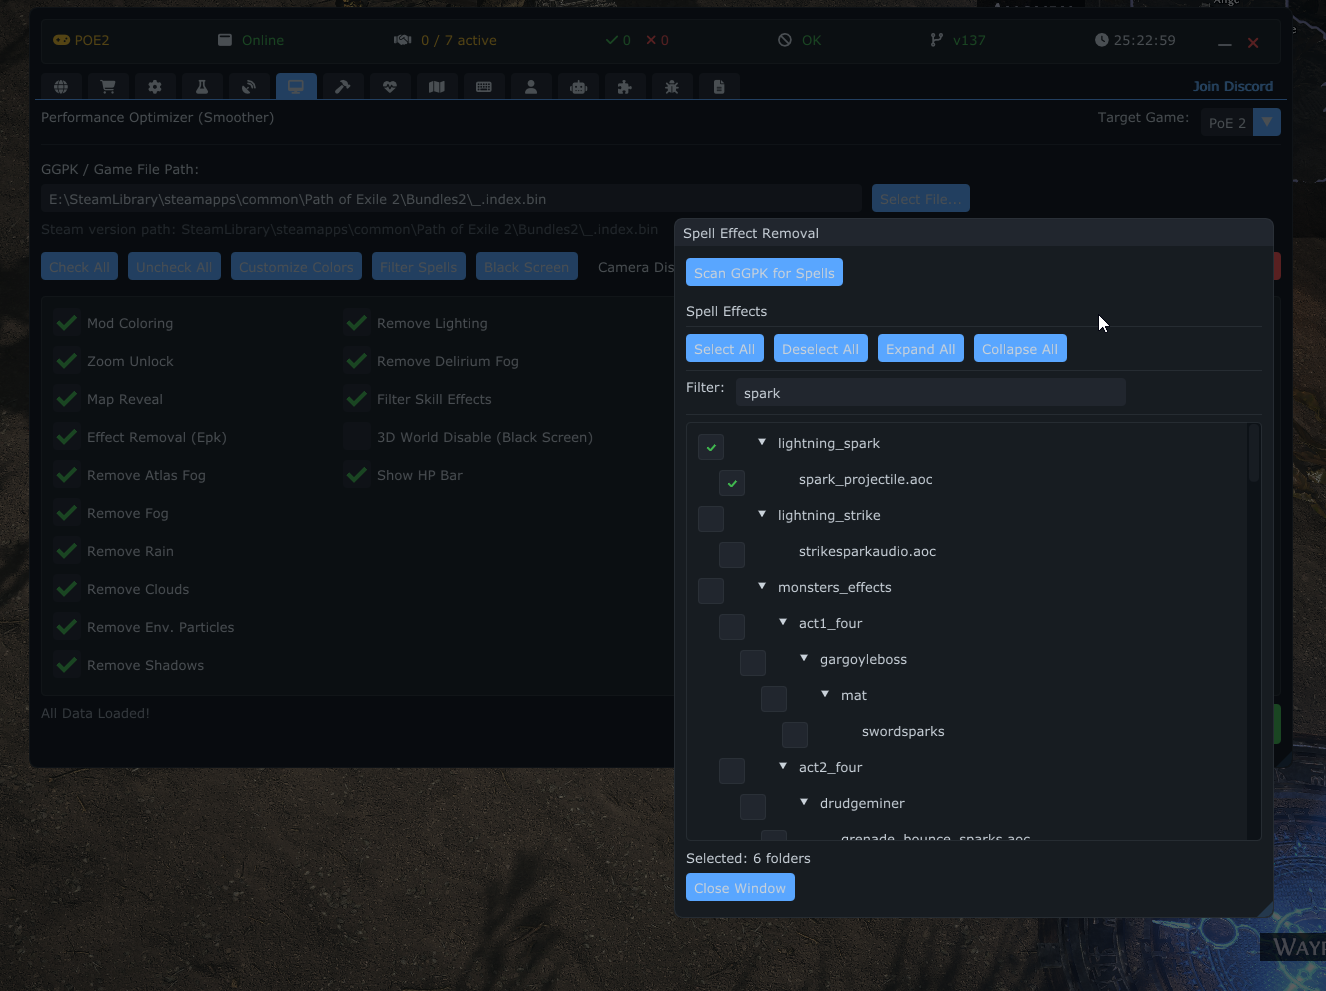1326x991 pixels.
Task: Open the puzzle piece plugins tab
Action: point(625,87)
